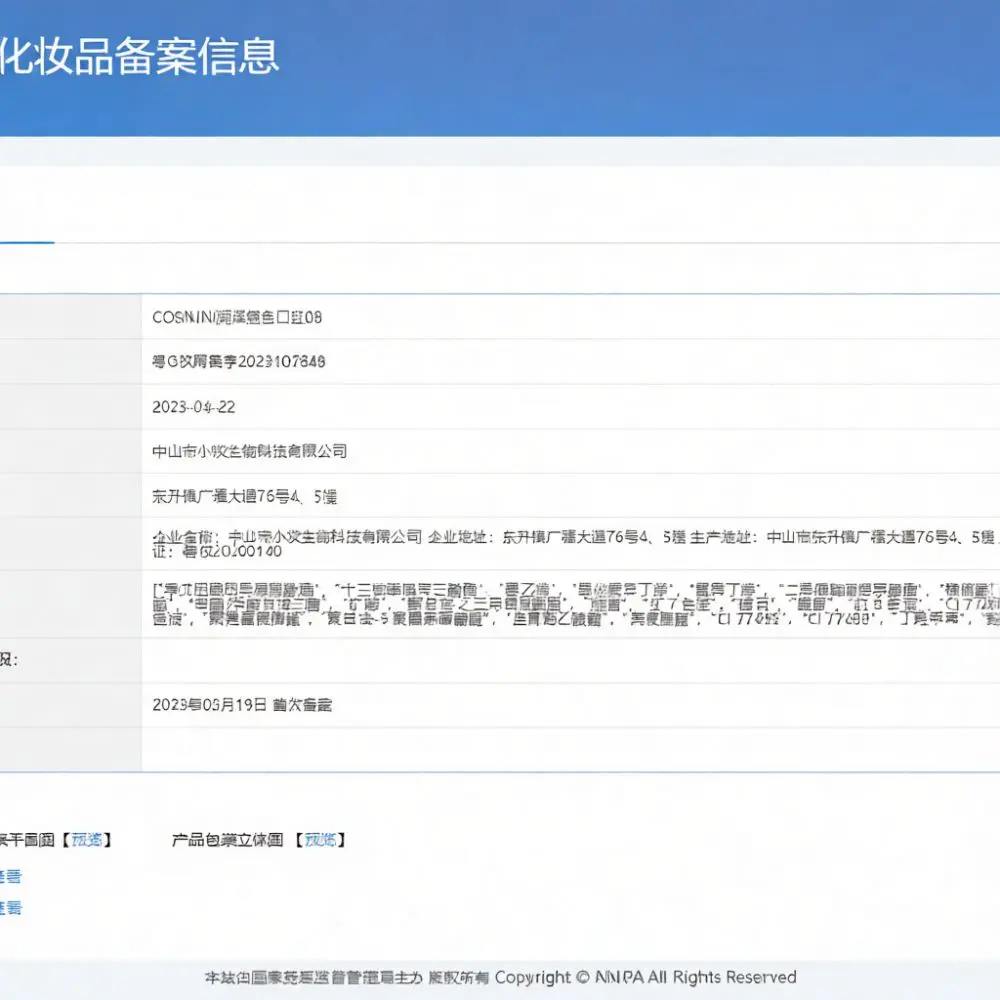
Task: Click the date value 2023-04-22
Action: tap(193, 407)
